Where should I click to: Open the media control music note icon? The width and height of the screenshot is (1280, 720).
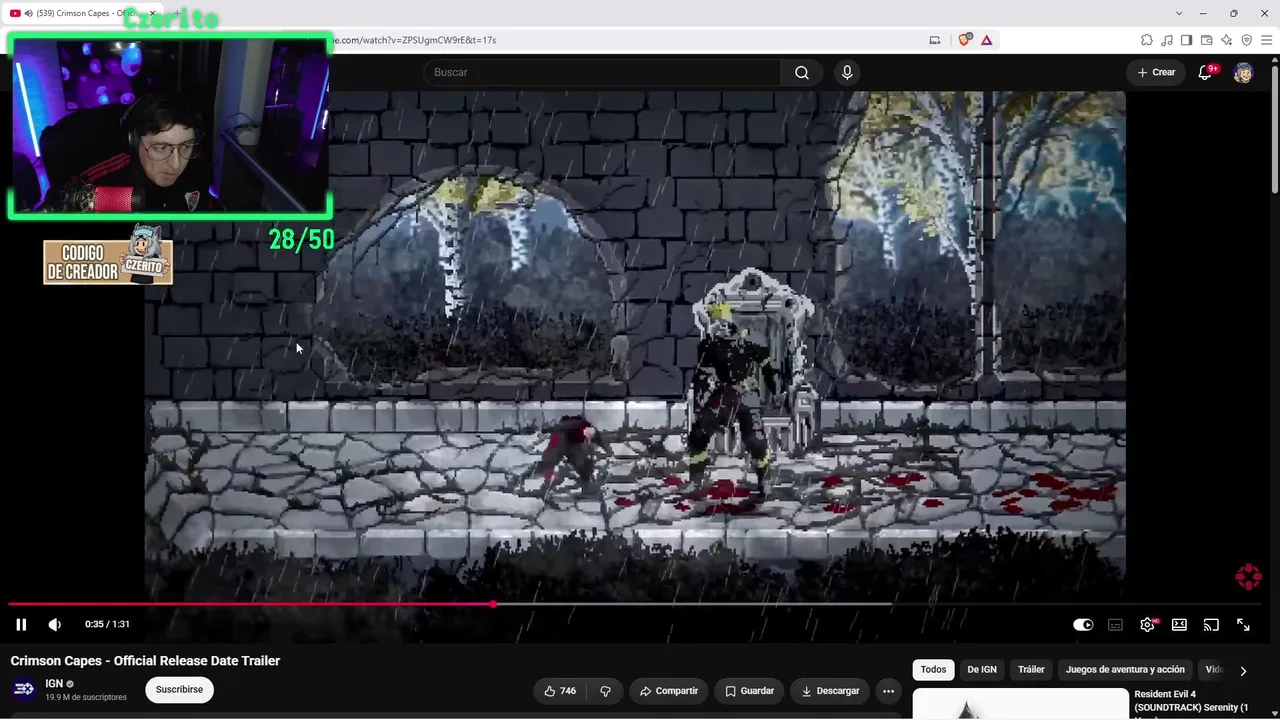pyautogui.click(x=1167, y=40)
